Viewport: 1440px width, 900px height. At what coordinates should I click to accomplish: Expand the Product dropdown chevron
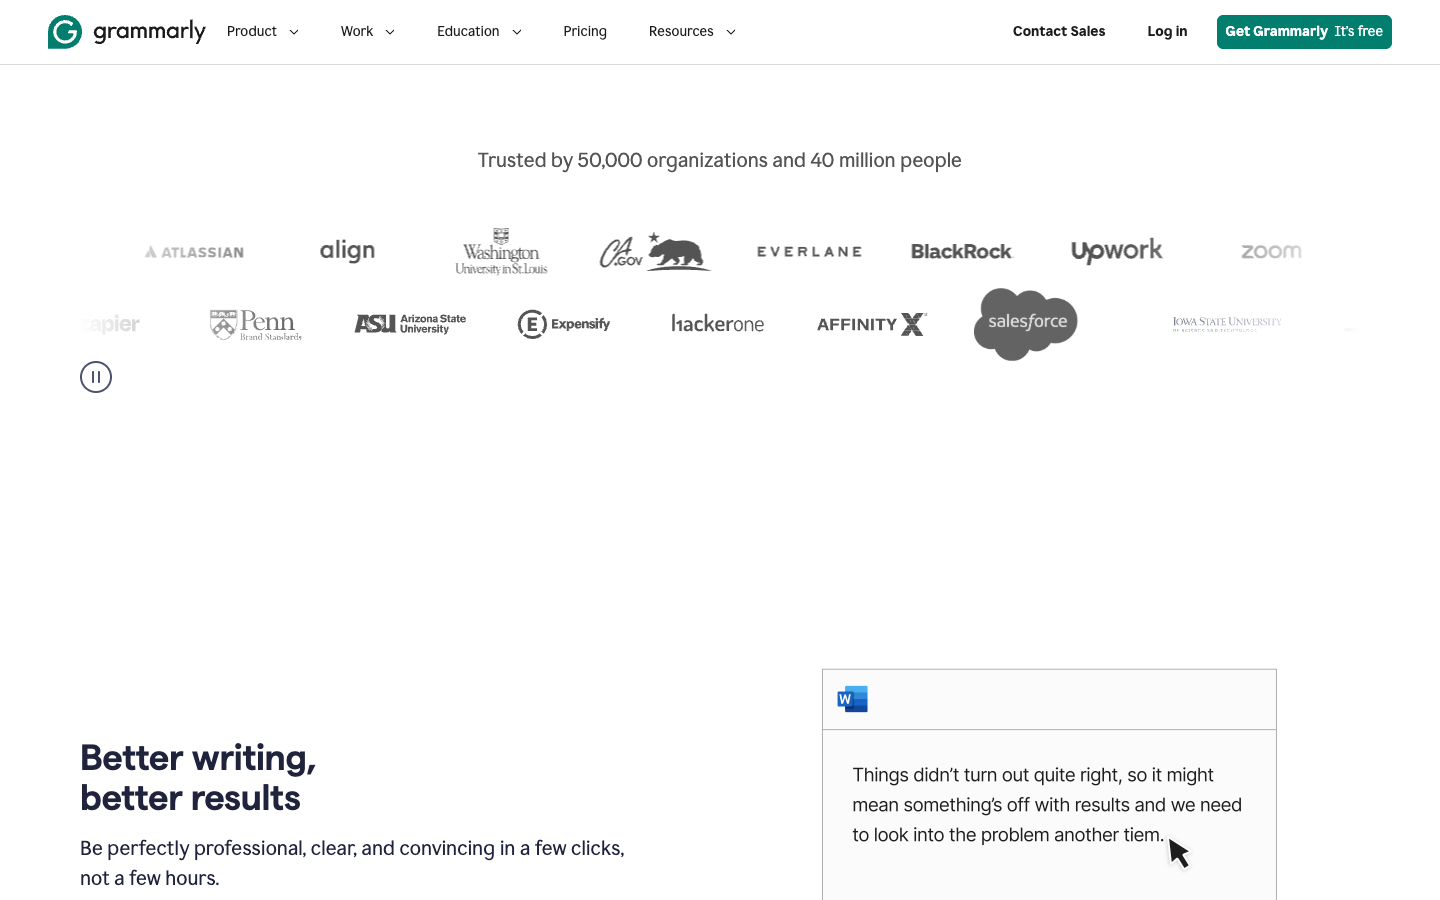click(294, 32)
